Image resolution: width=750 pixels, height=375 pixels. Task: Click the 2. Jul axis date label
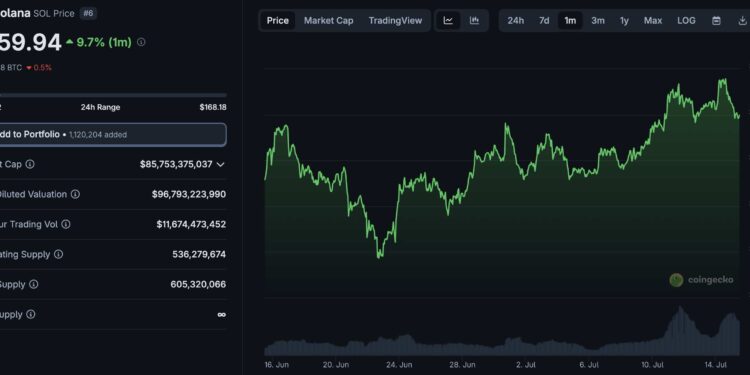coord(527,364)
